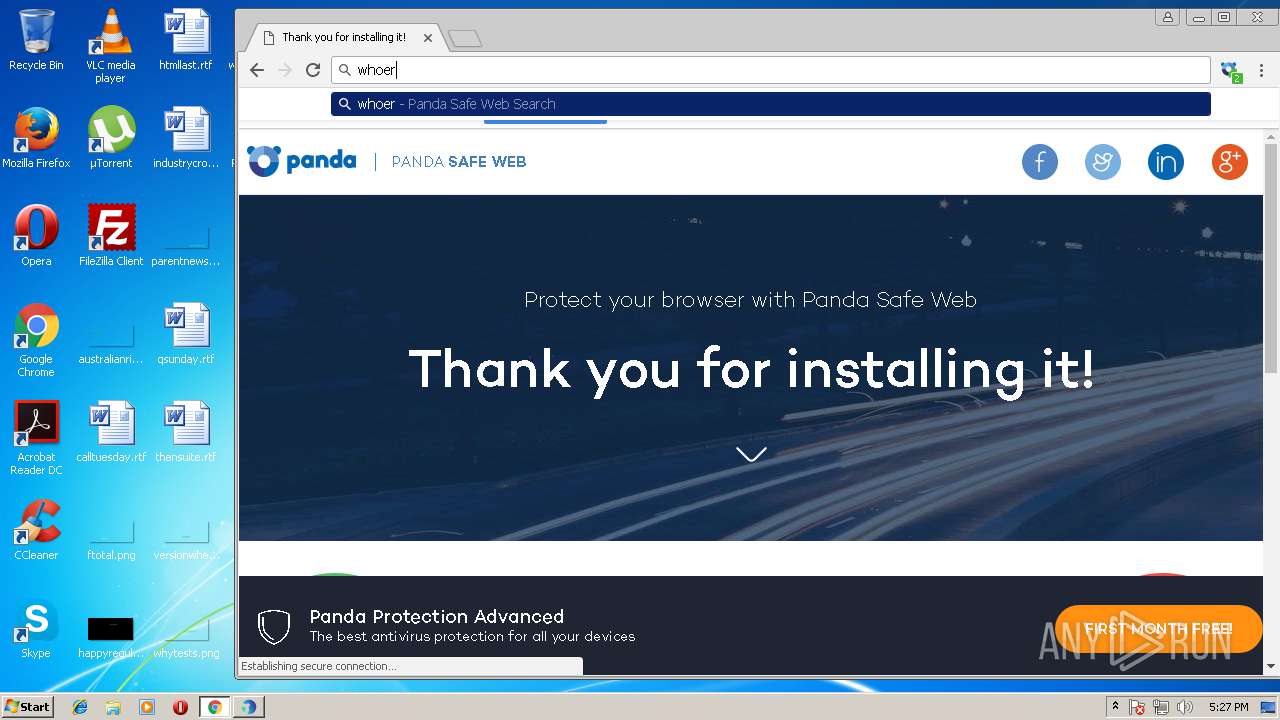Open calltuesday.rtf document

110,432
